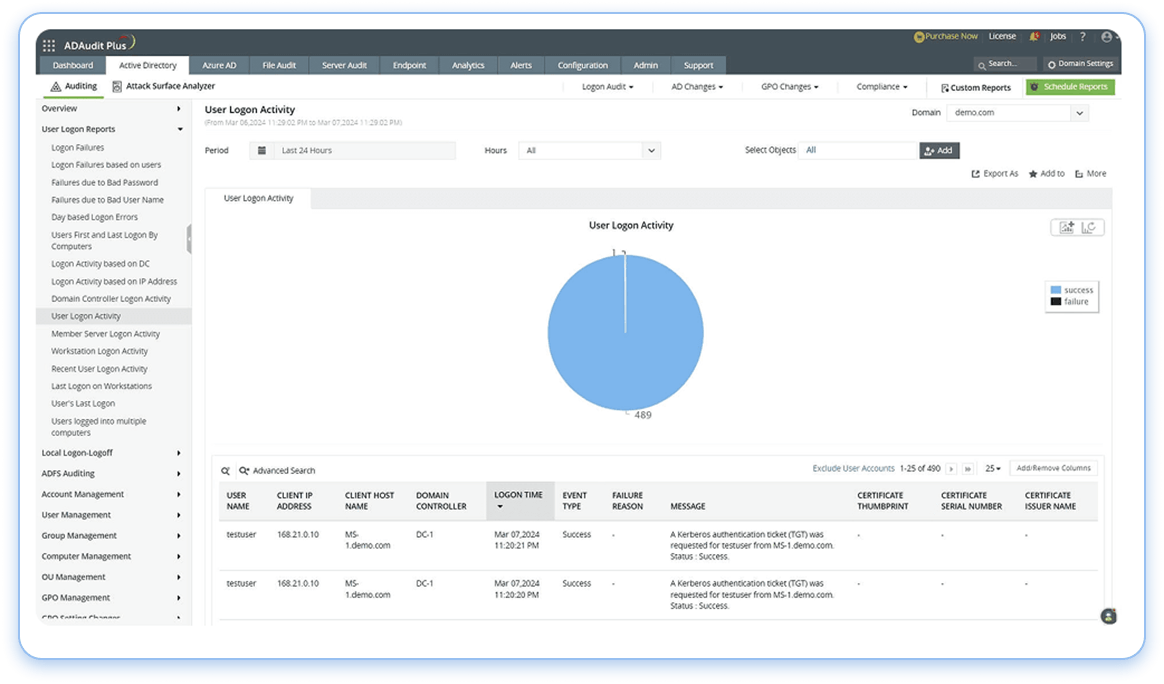The width and height of the screenshot is (1164, 684).
Task: Select Logon Failures report
Action: point(77,148)
